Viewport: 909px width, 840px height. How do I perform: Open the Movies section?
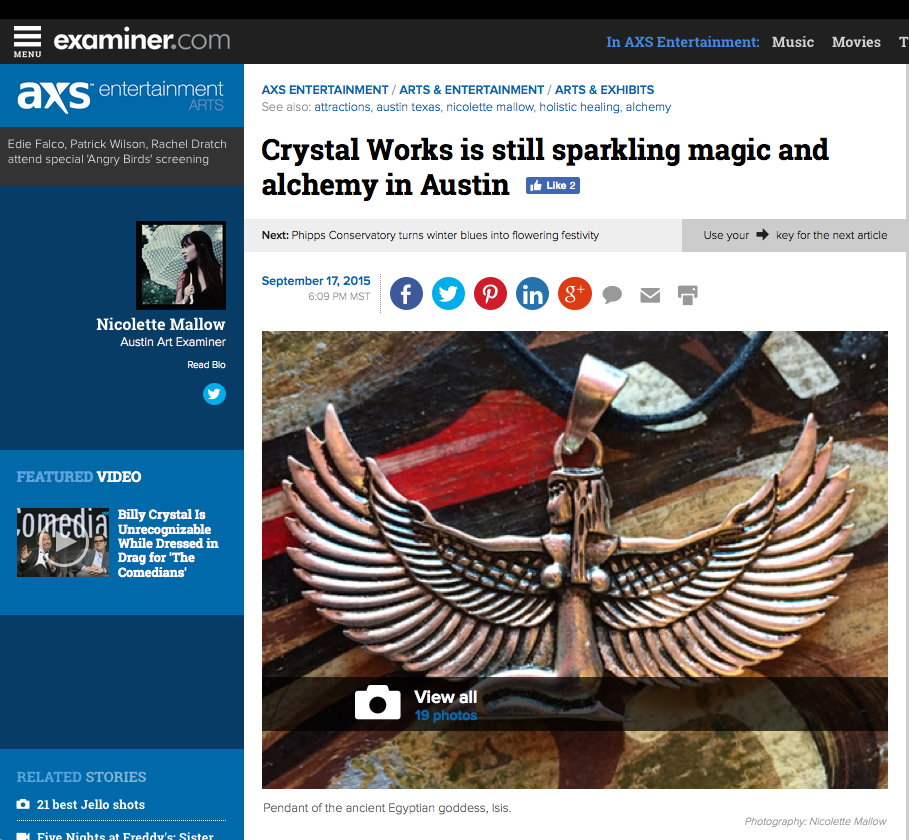[856, 42]
